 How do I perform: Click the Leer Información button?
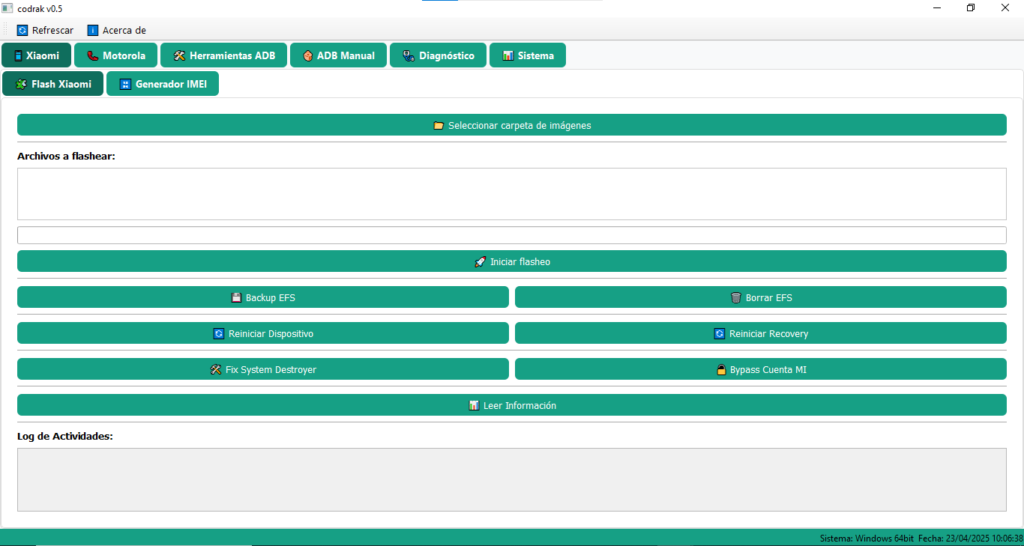pyautogui.click(x=512, y=406)
